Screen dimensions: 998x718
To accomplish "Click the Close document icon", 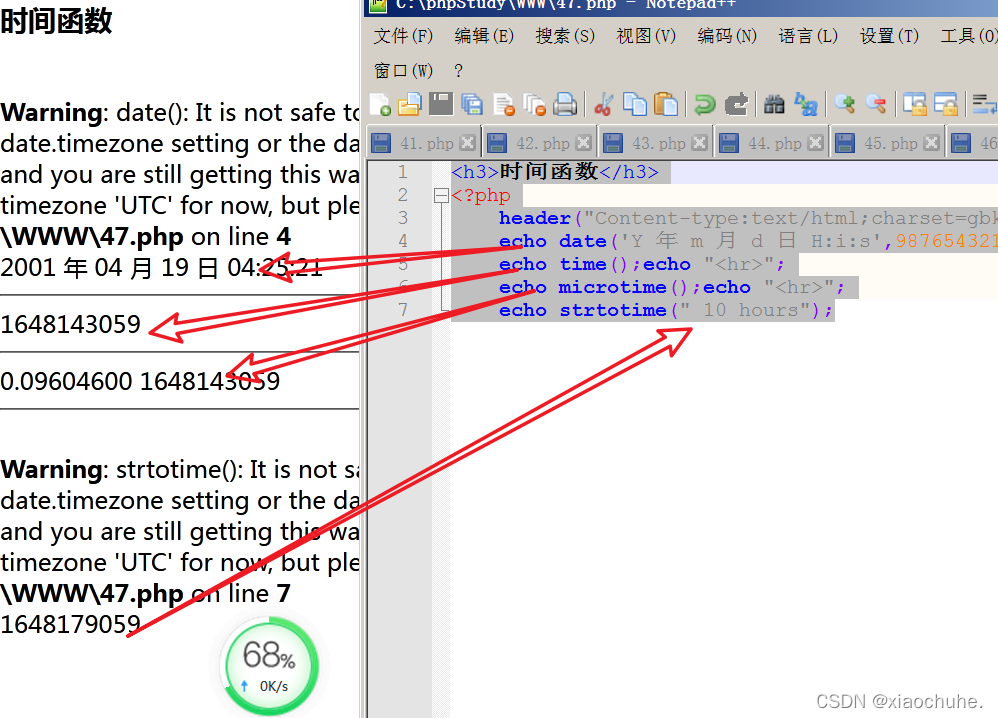I will coord(503,104).
